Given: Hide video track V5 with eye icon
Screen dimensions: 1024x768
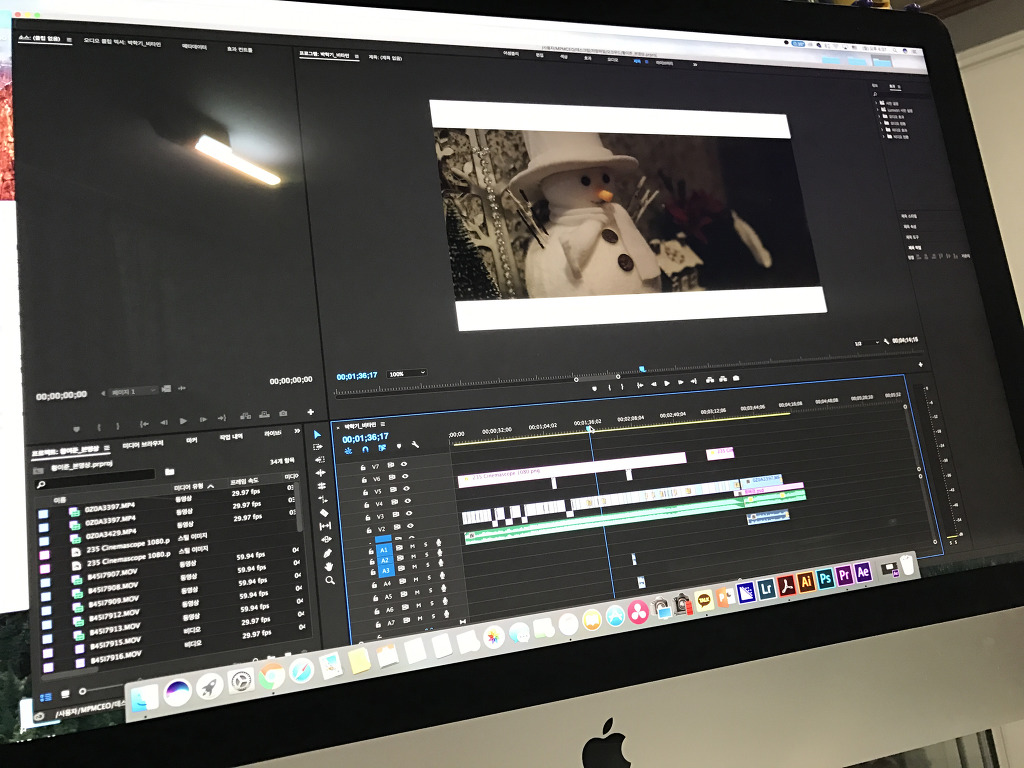Looking at the screenshot, I should pyautogui.click(x=407, y=489).
